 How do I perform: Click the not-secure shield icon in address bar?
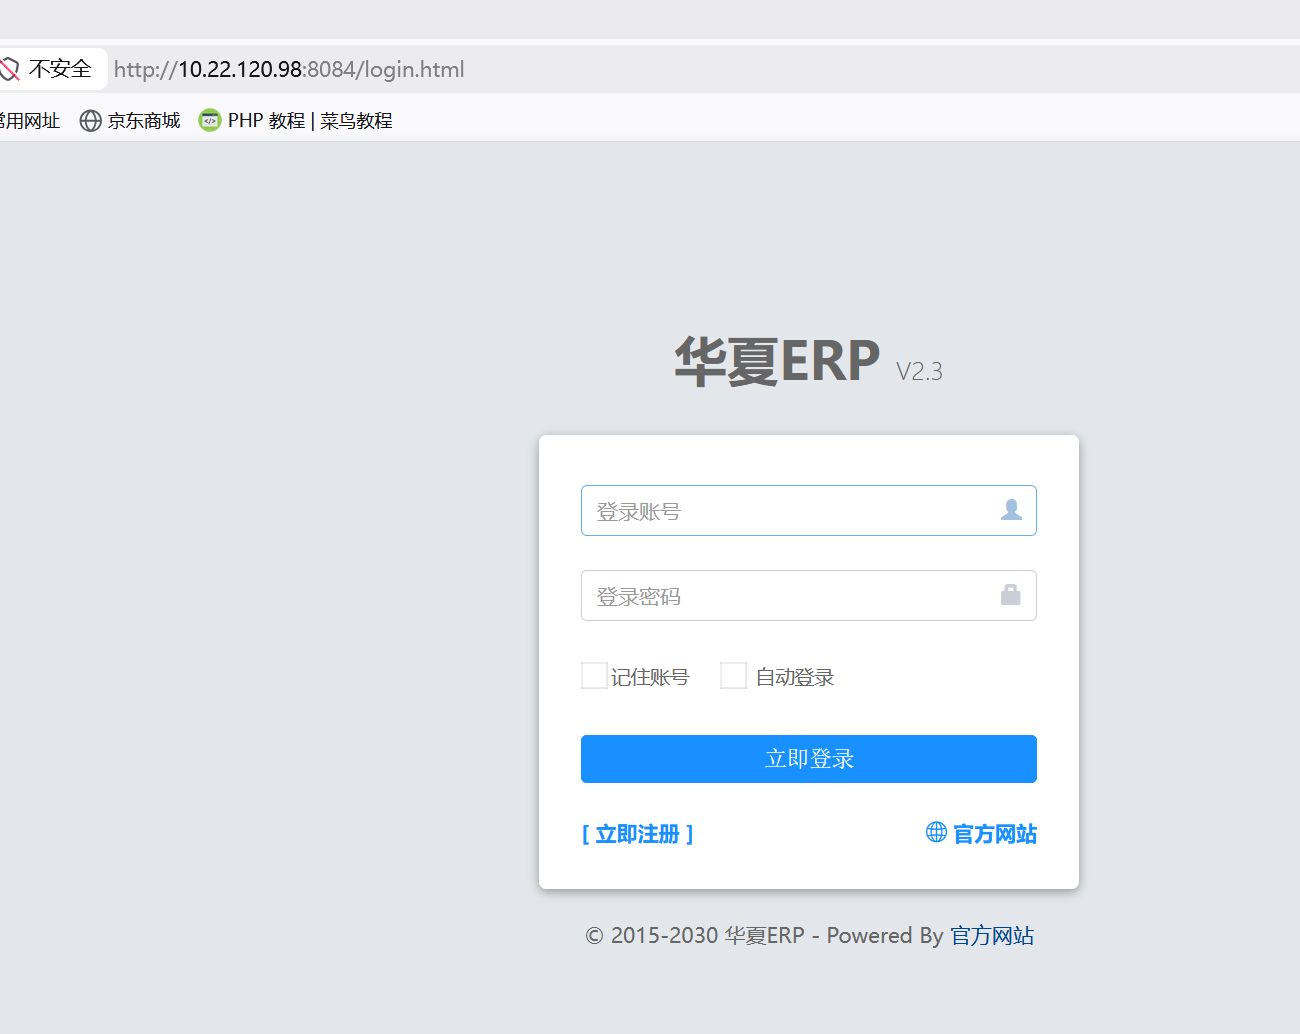click(9, 69)
